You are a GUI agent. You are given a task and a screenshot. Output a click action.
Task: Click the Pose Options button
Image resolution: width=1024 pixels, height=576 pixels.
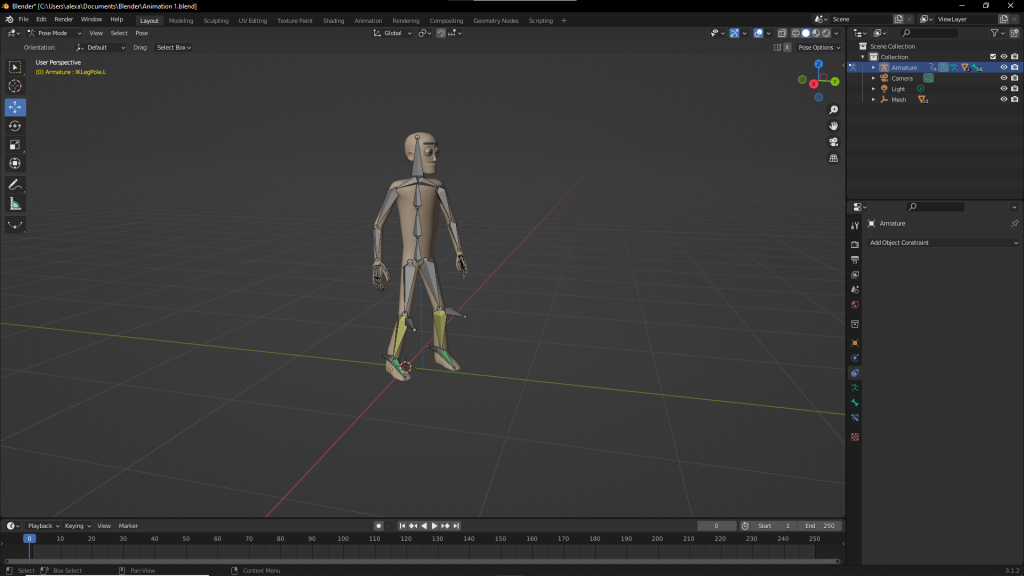[817, 47]
